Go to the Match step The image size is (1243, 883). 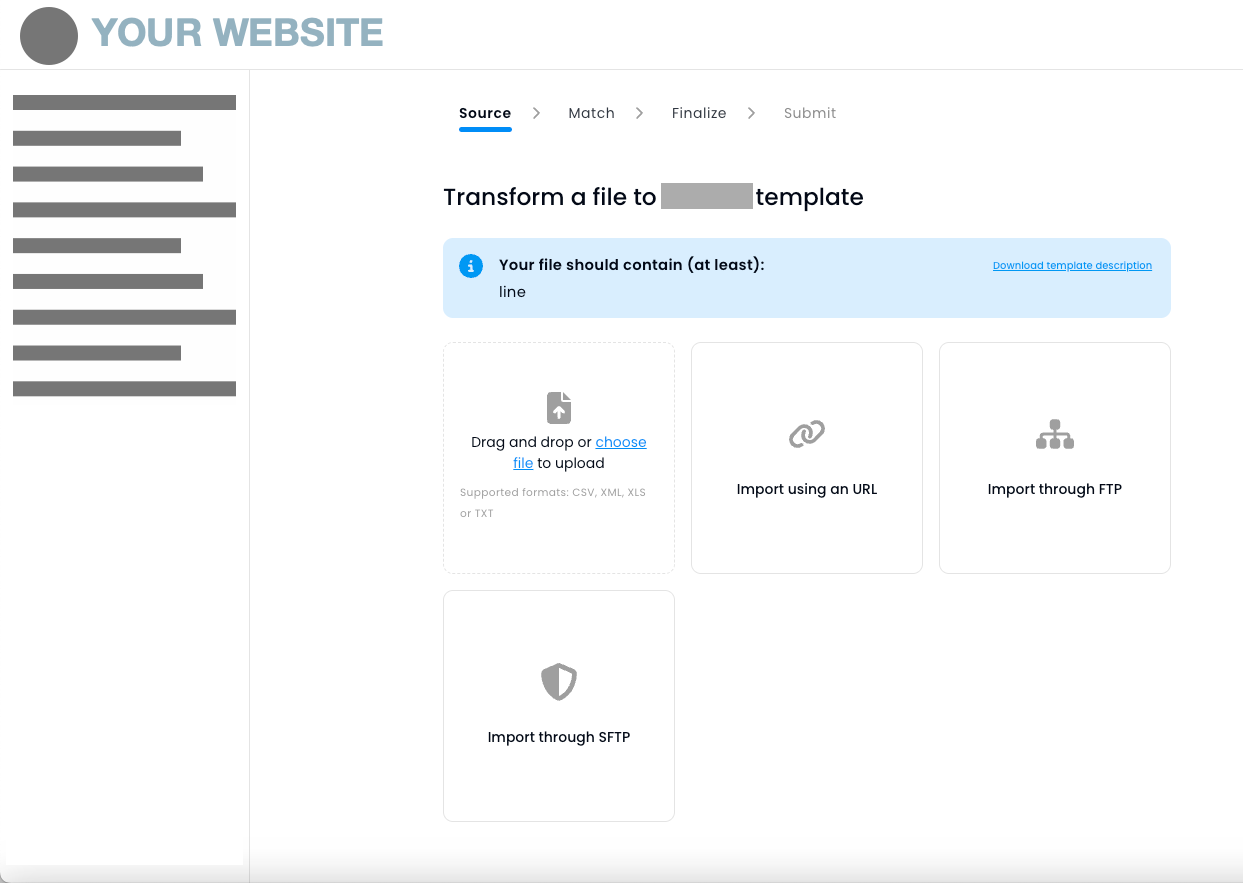pos(591,113)
